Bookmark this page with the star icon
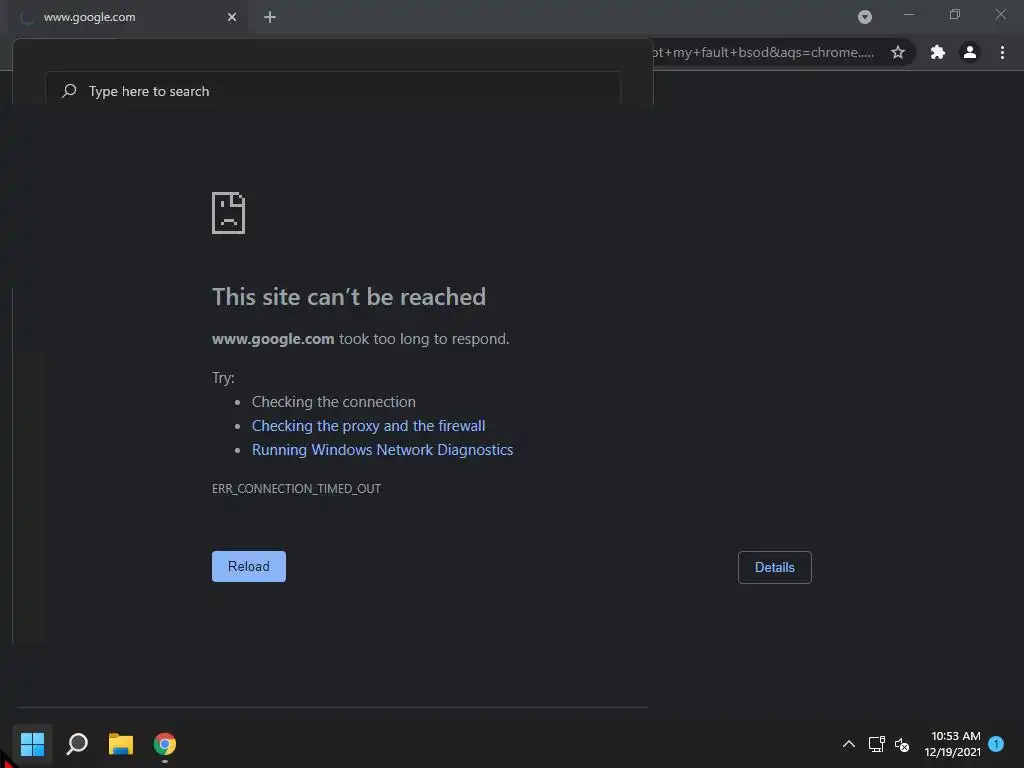 click(x=898, y=52)
